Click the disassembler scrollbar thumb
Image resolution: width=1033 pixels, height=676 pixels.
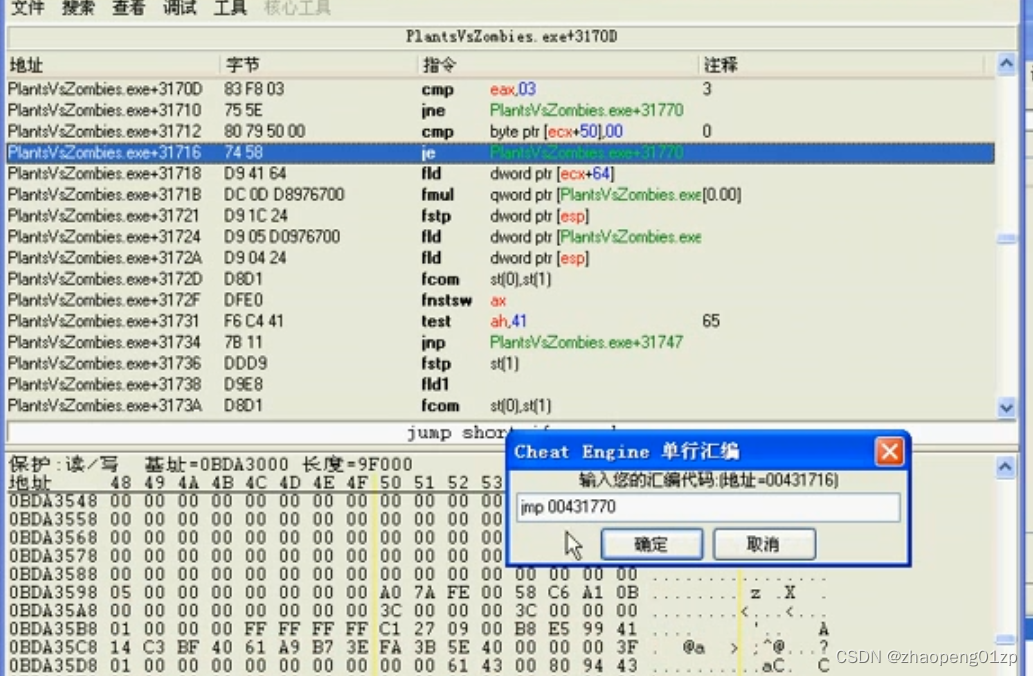[1006, 239]
